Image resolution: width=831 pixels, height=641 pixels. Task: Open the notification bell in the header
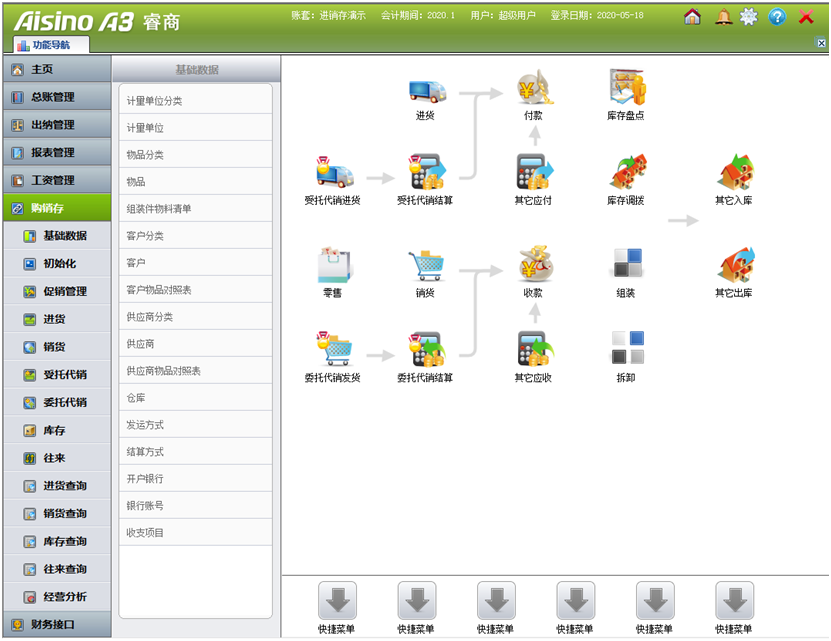[723, 17]
